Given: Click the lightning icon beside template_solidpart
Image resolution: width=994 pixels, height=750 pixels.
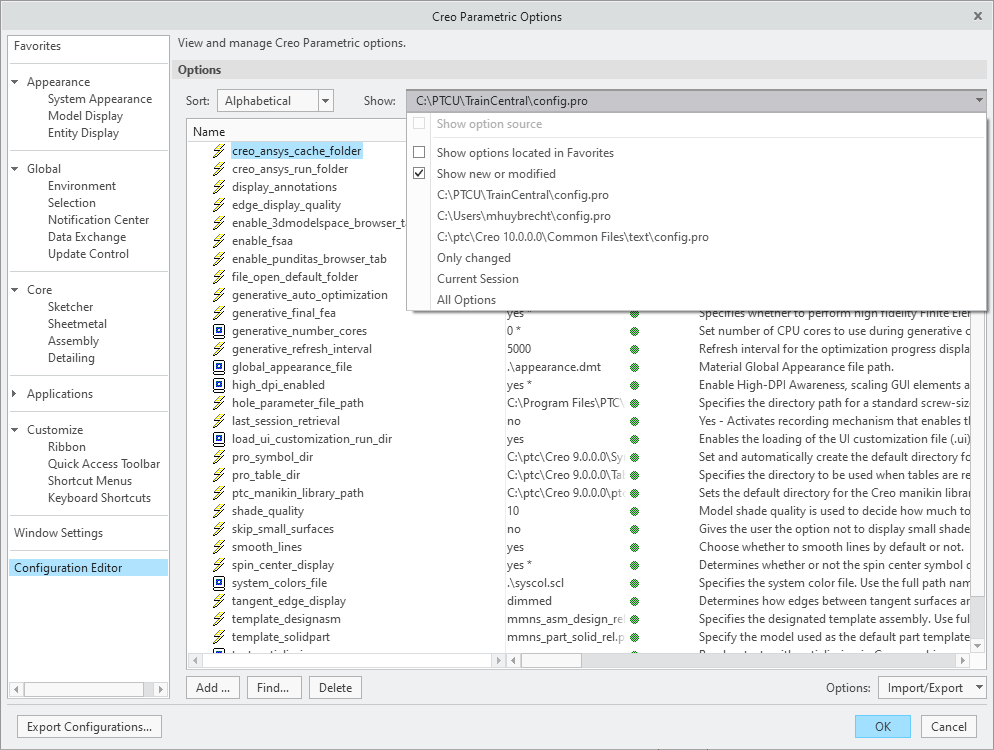Looking at the screenshot, I should coord(219,637).
